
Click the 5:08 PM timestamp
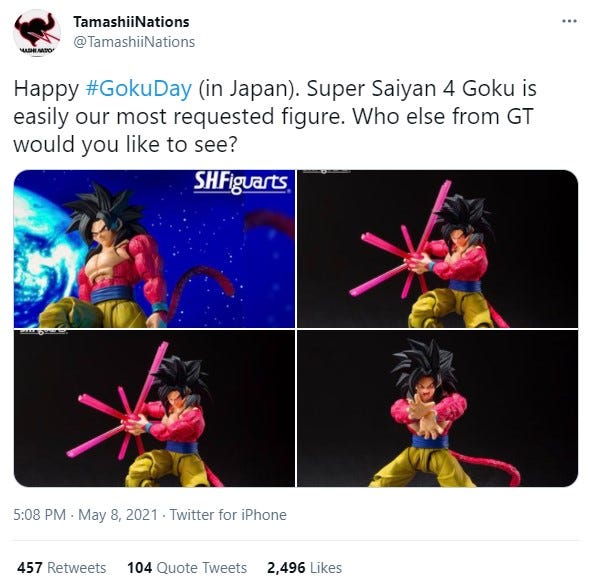point(40,514)
